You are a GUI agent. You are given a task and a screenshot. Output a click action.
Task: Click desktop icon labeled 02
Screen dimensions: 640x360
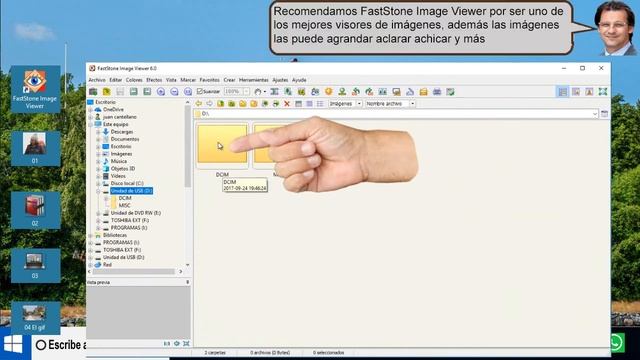tap(35, 210)
